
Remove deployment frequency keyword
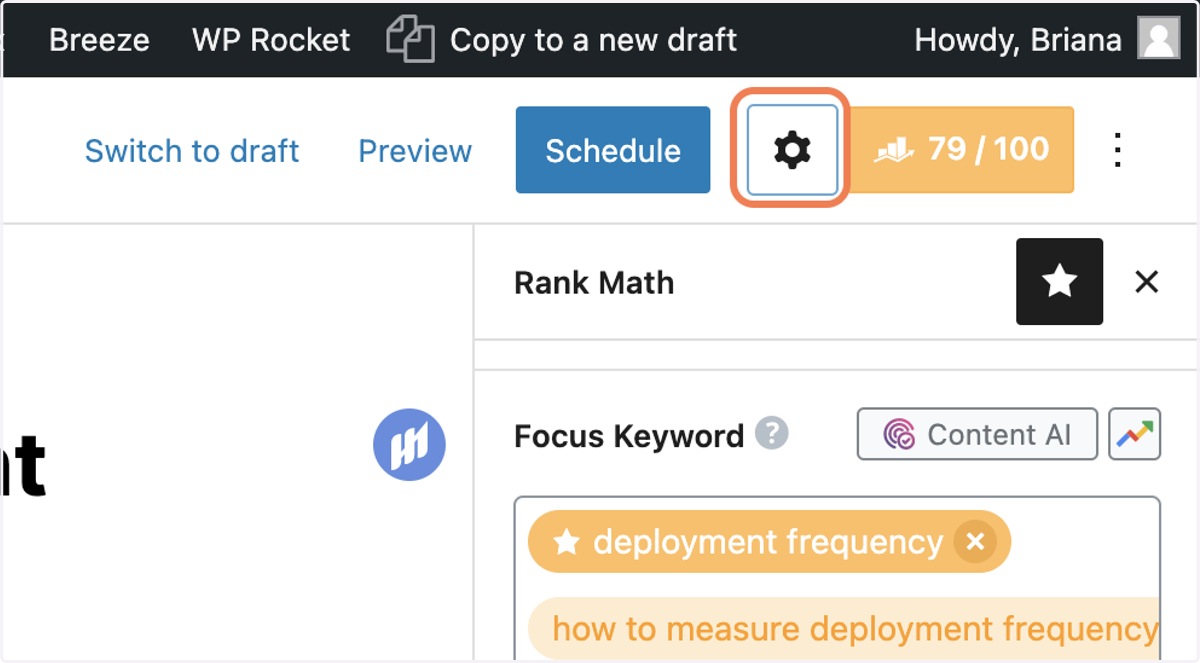(975, 542)
